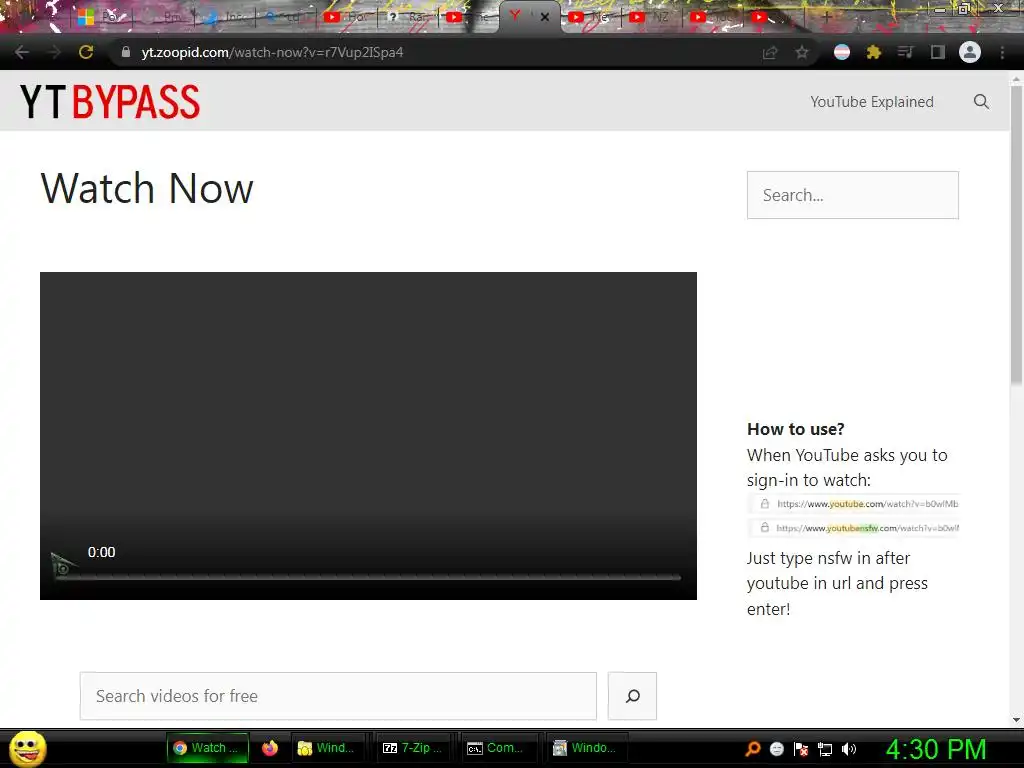The image size is (1024, 768).
Task: Open the Chrome profile avatar
Action: click(970, 52)
